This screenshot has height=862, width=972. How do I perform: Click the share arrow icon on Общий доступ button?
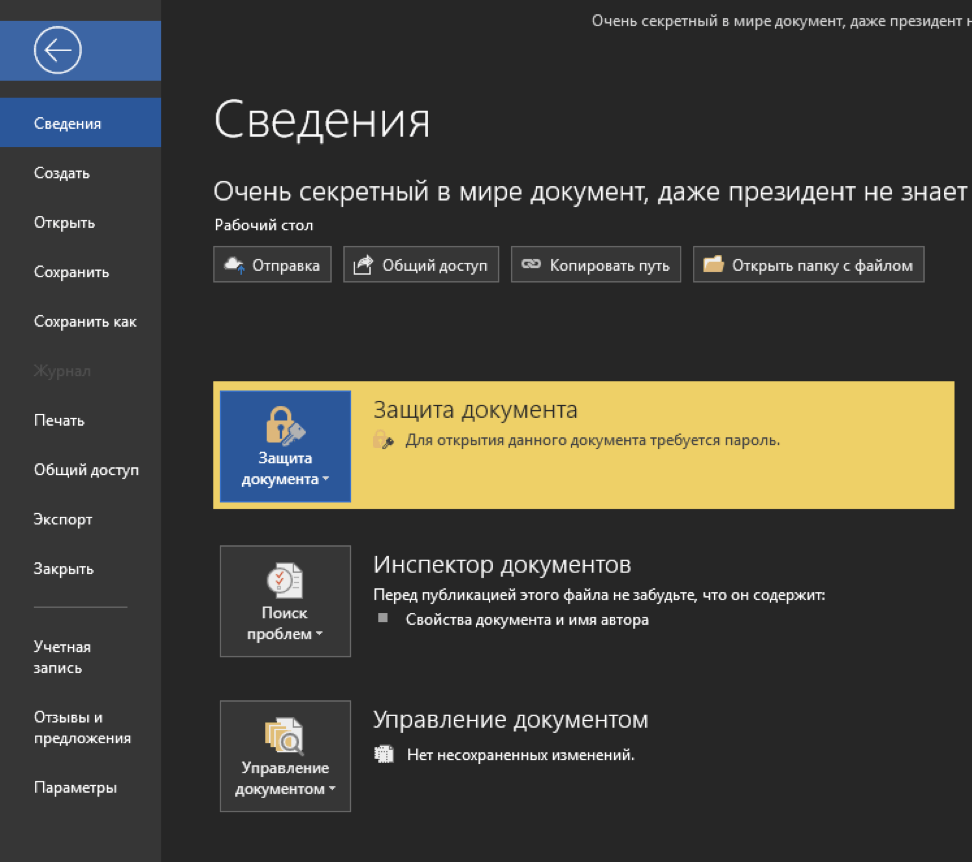click(x=363, y=265)
